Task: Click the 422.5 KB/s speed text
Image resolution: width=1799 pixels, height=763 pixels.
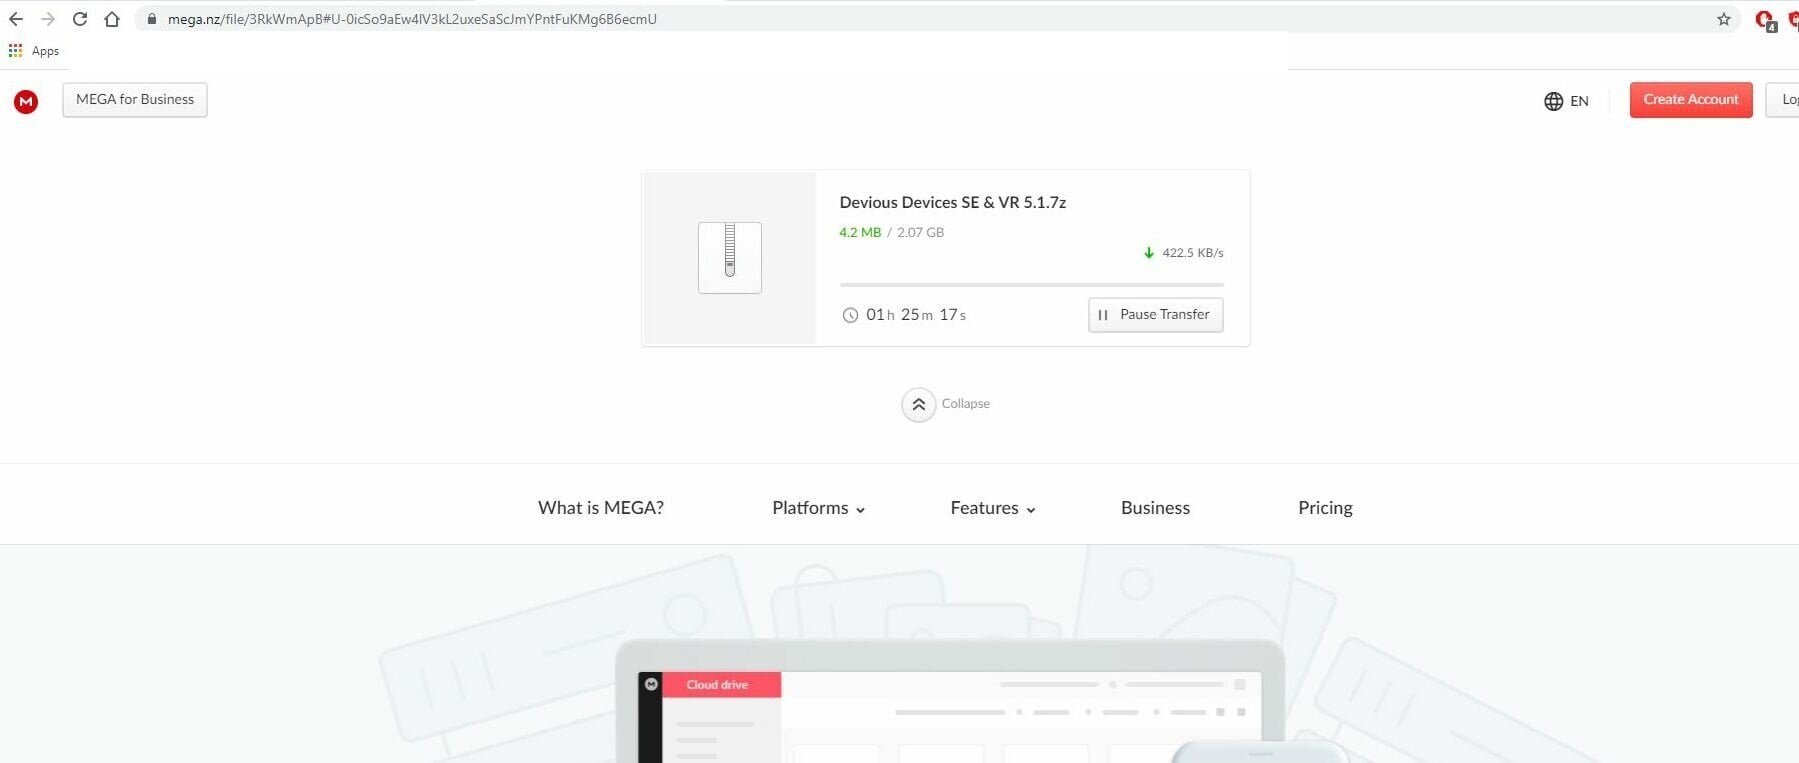Action: [1192, 253]
